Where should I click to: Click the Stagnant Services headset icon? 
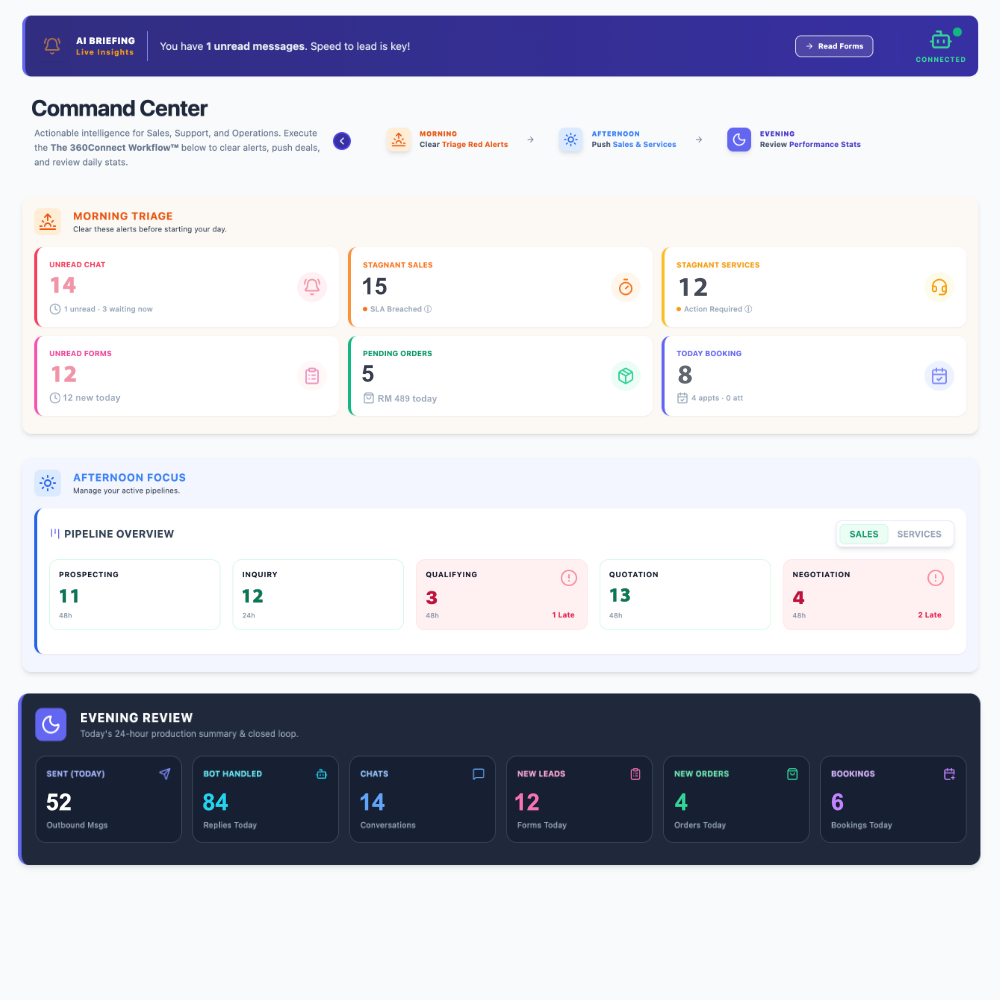click(939, 287)
